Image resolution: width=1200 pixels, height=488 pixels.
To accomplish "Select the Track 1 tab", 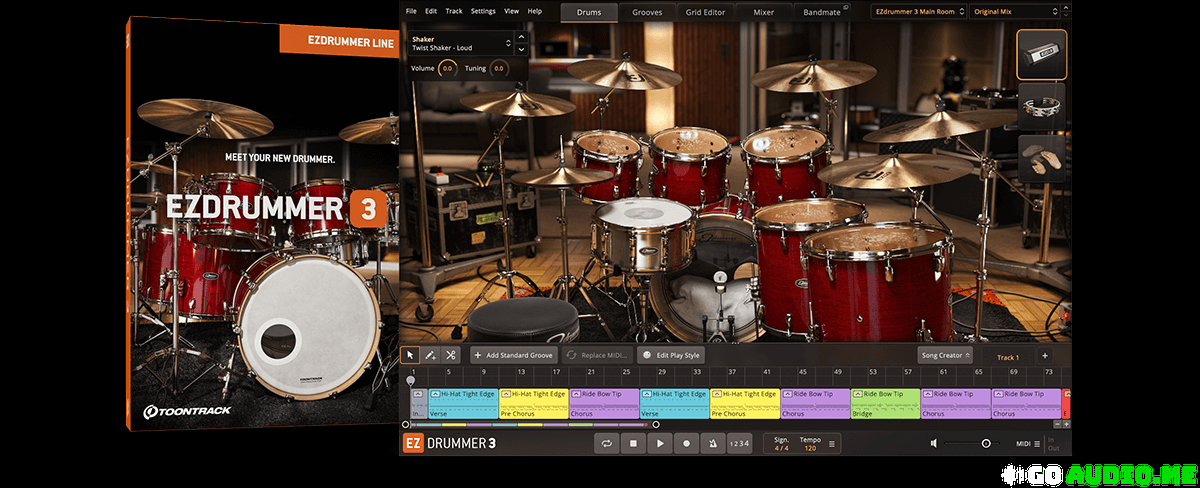I will 1007,357.
